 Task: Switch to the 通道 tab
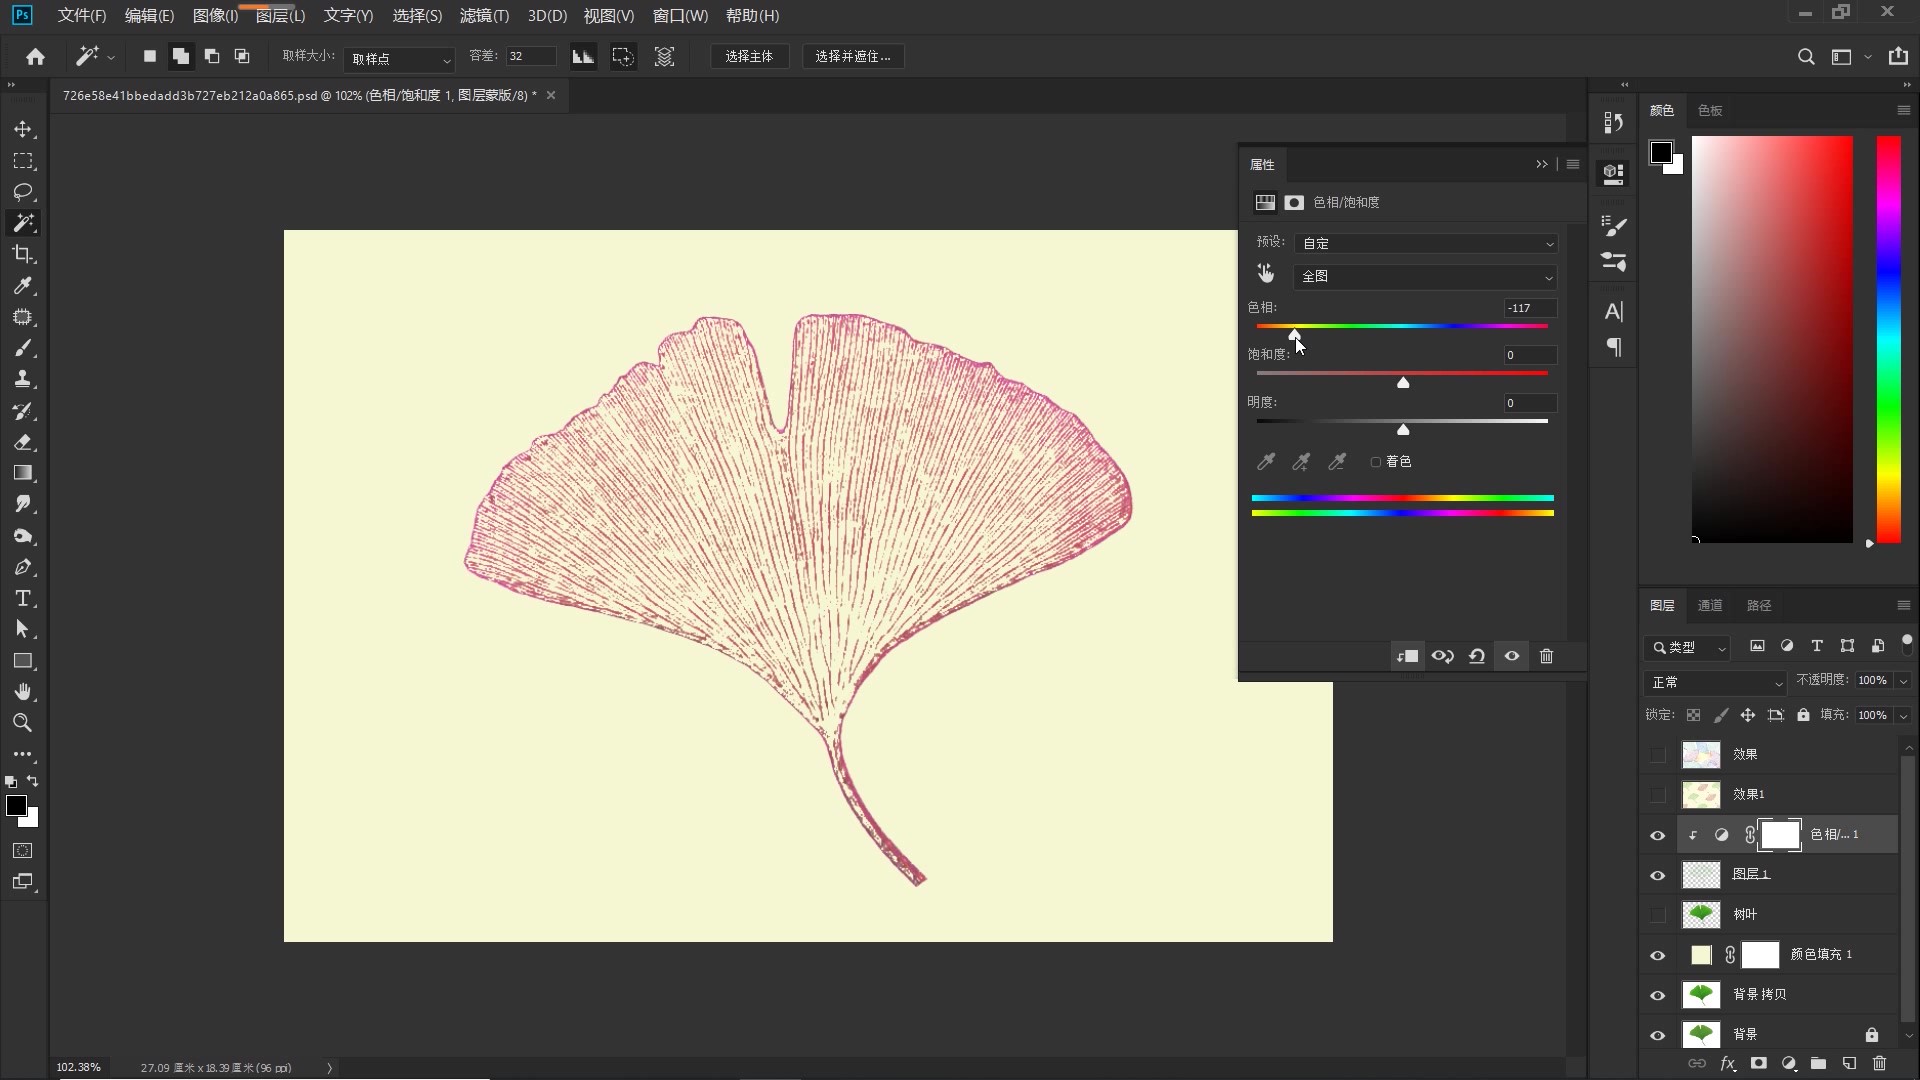coord(1710,605)
